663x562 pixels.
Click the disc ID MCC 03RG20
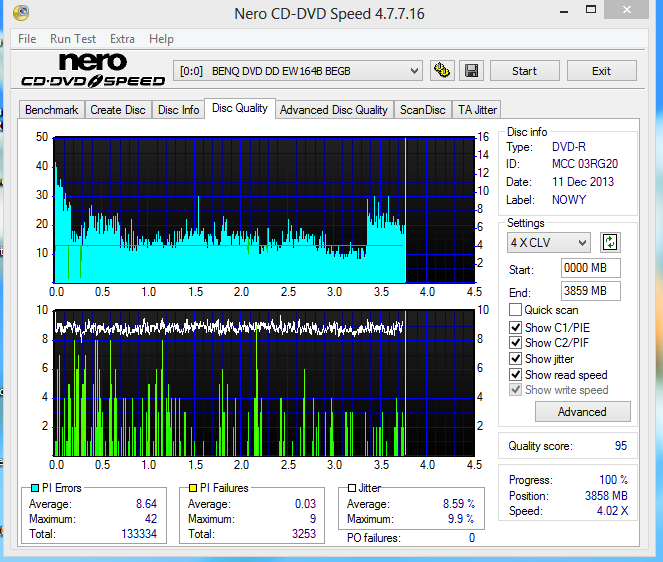[585, 164]
